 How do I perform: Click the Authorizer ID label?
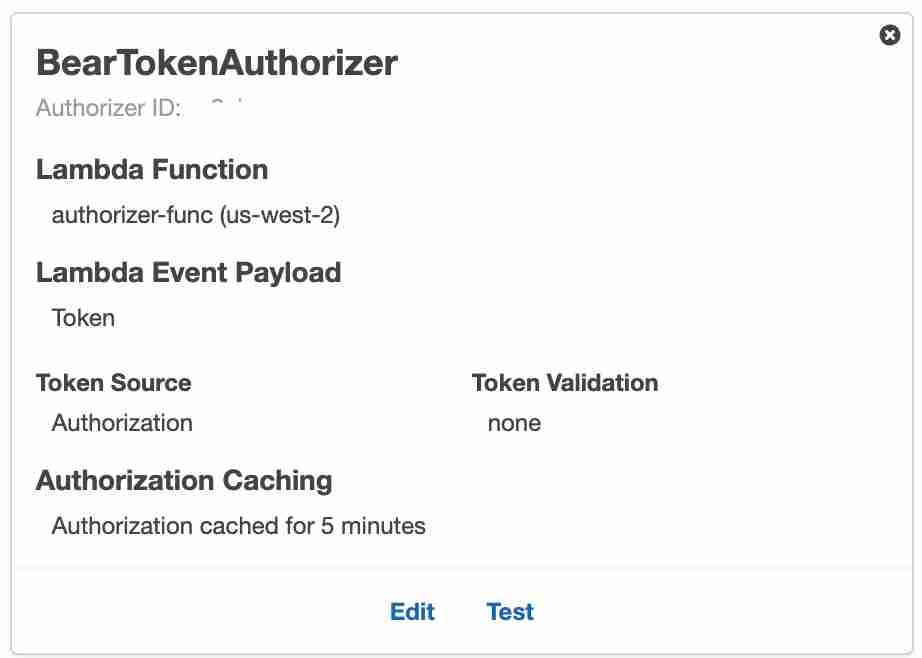pyautogui.click(x=109, y=108)
